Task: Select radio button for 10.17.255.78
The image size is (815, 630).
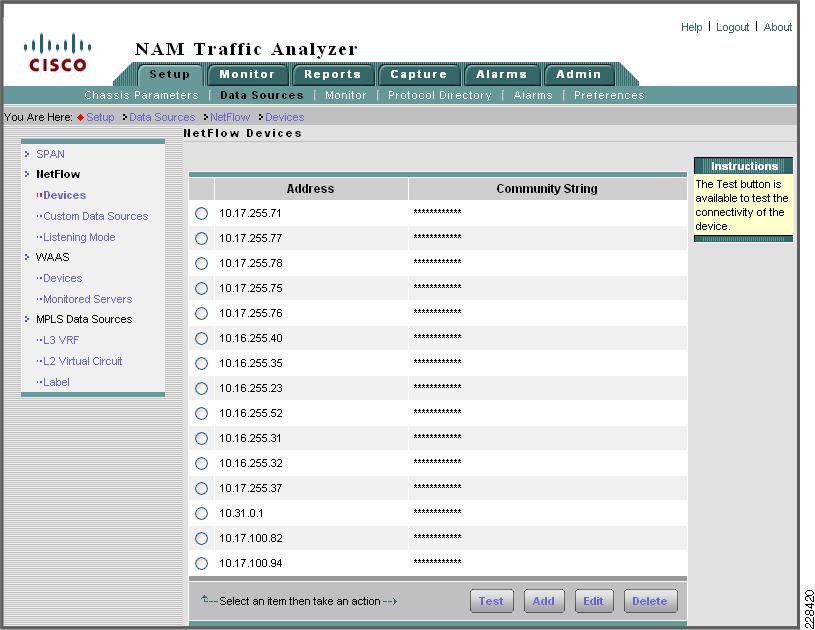Action: pos(201,264)
